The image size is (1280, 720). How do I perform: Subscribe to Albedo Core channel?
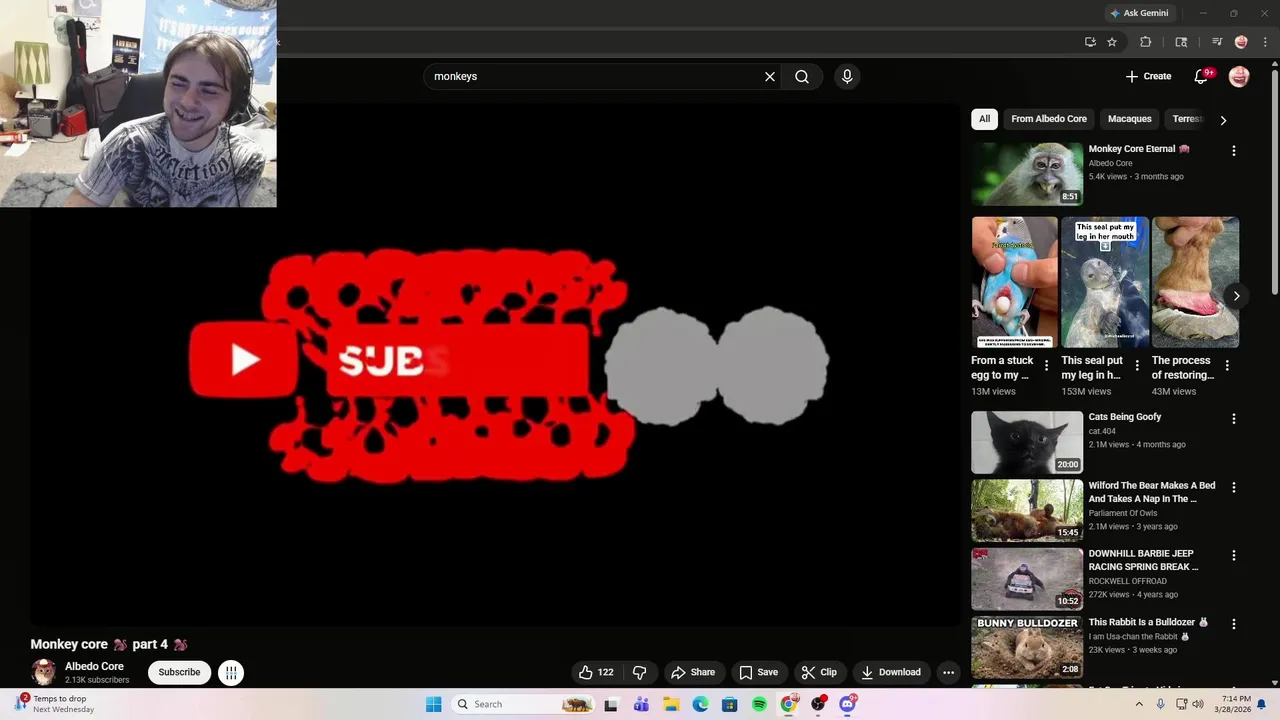click(x=179, y=672)
